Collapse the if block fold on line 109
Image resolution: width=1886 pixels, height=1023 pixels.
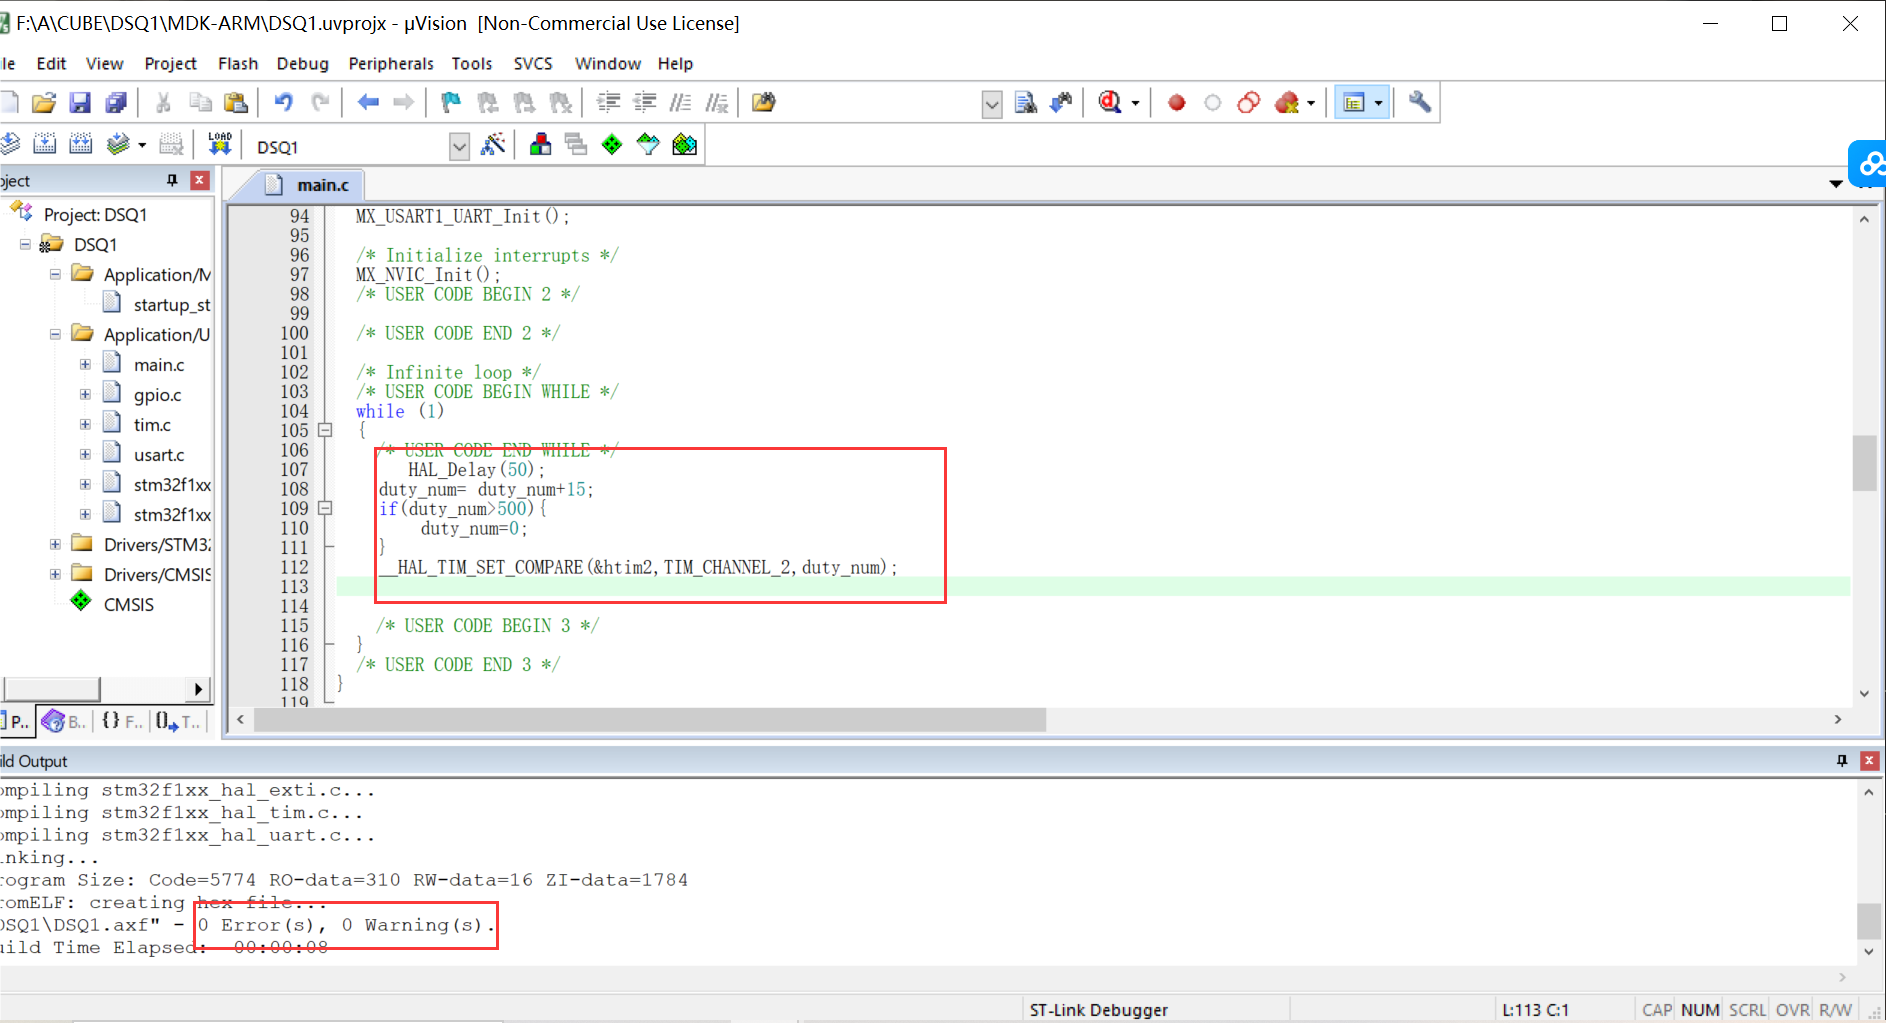click(325, 508)
